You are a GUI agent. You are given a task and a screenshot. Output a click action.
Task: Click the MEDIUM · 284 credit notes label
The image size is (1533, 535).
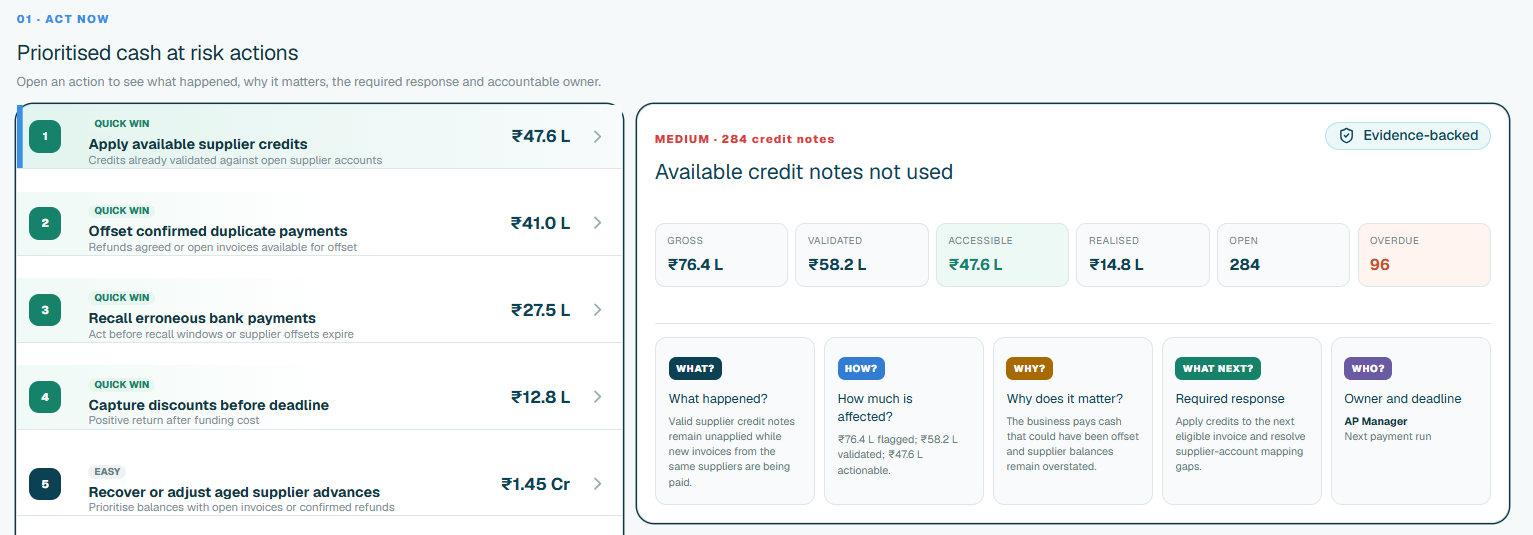click(x=744, y=139)
